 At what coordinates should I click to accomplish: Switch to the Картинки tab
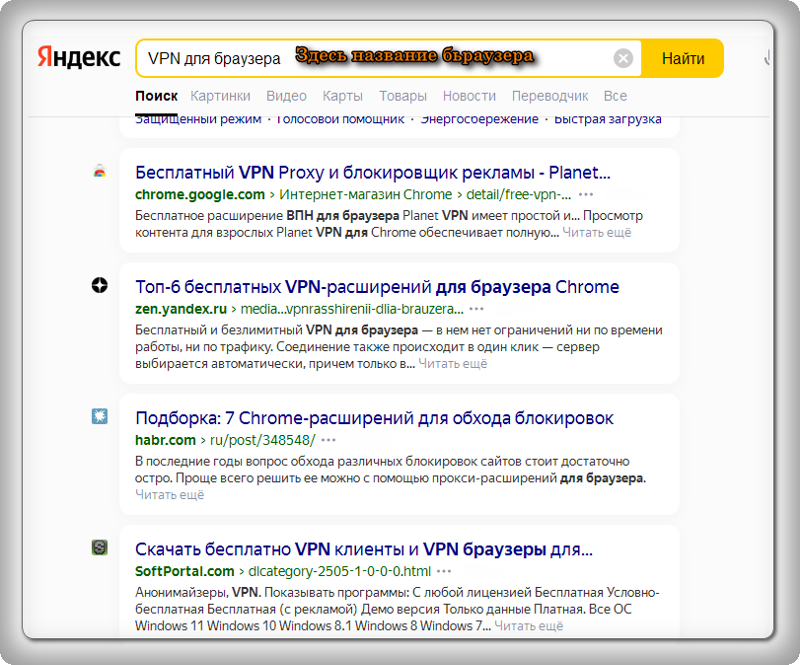[x=220, y=96]
